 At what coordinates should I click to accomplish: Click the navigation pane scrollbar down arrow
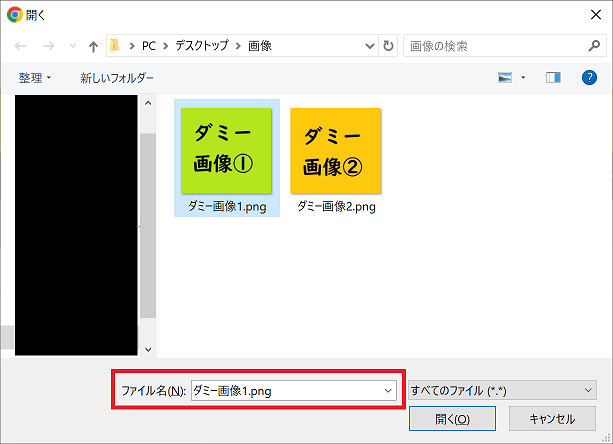tap(148, 349)
